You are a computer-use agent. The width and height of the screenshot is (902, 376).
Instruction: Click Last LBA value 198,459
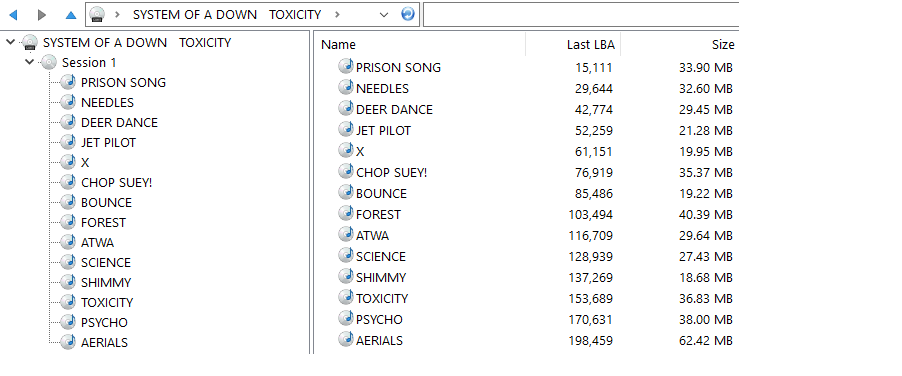click(x=591, y=340)
